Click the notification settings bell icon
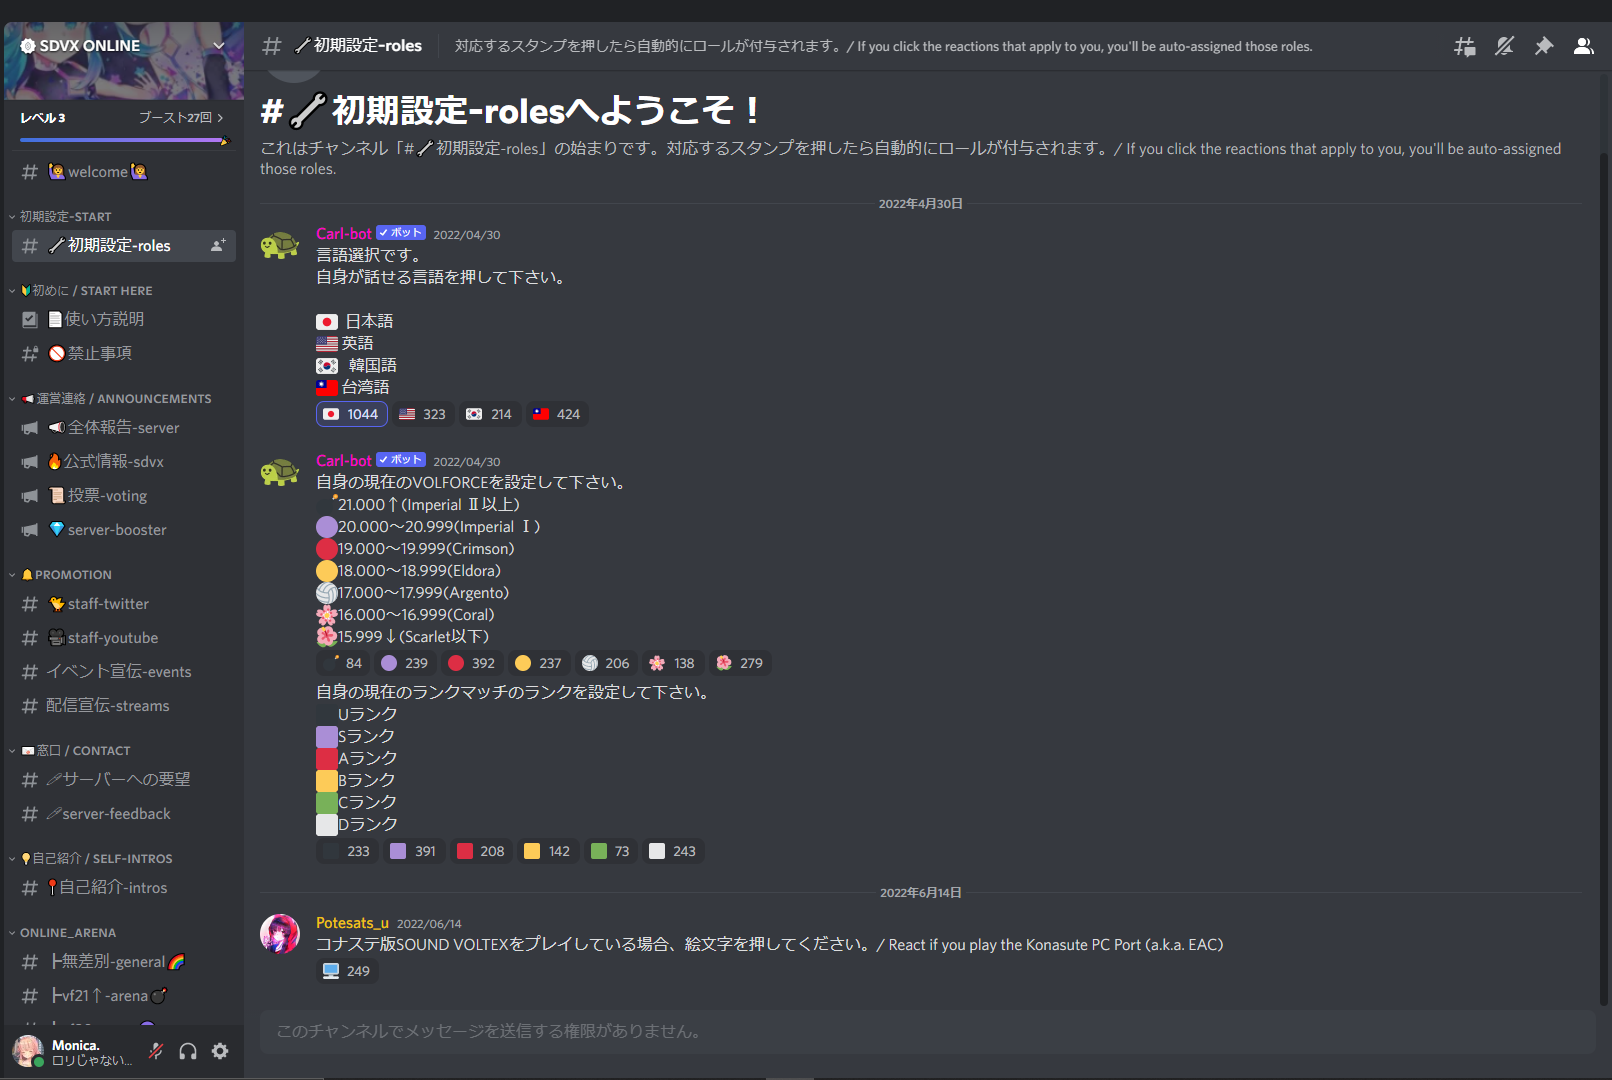 (x=1504, y=46)
